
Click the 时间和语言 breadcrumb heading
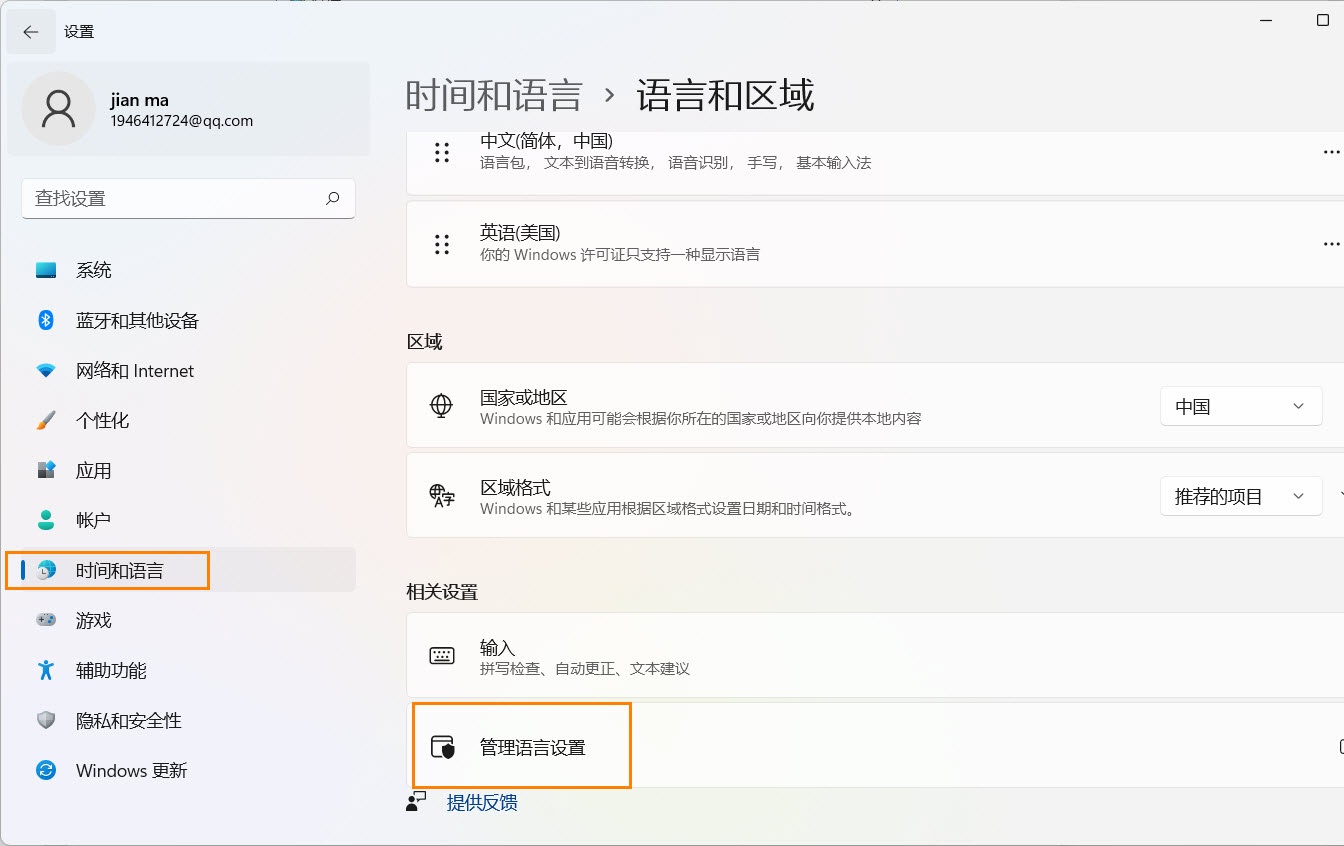pos(494,95)
